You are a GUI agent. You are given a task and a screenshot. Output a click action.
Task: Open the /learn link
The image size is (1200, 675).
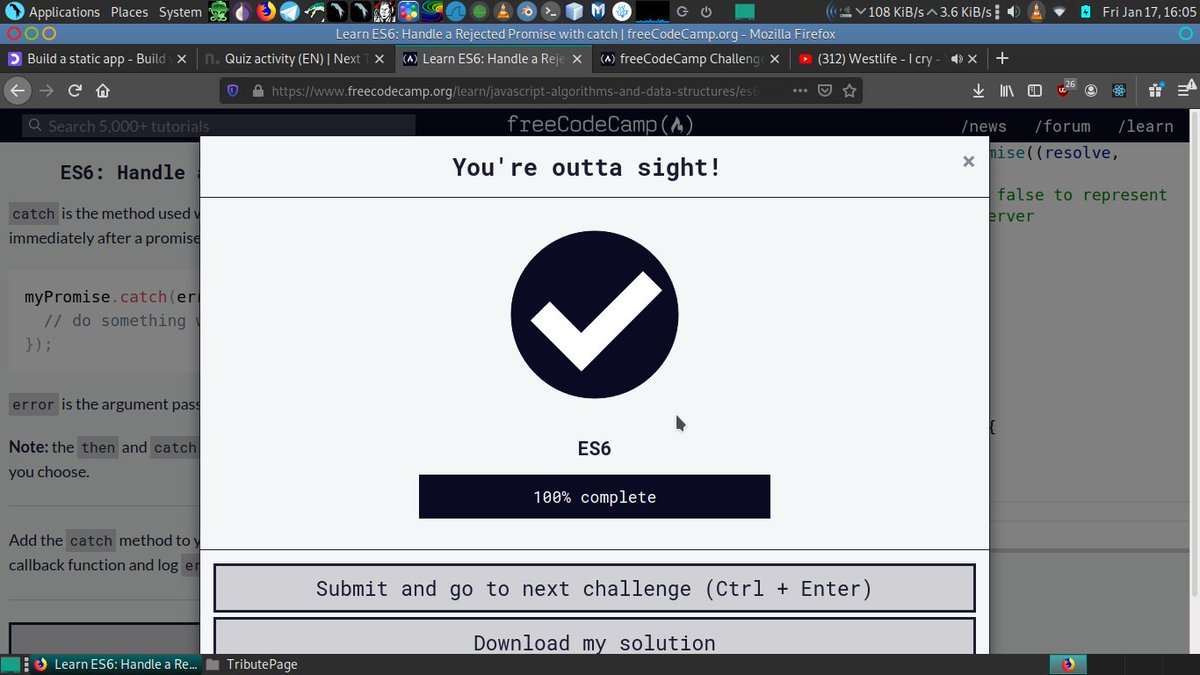[1145, 126]
